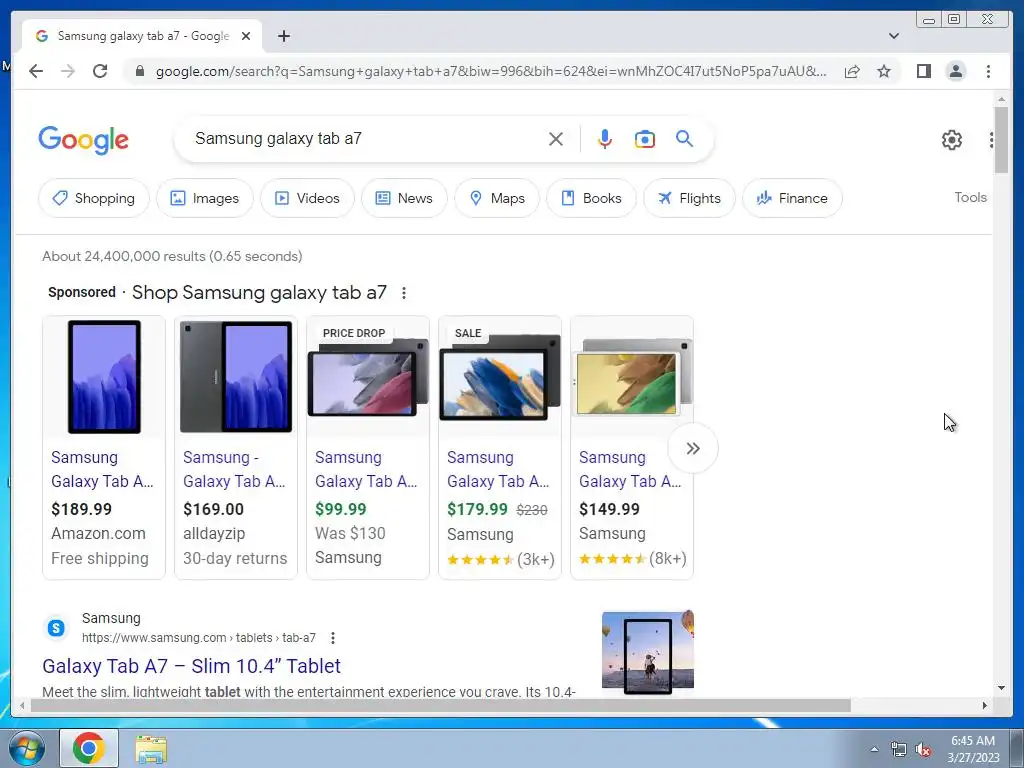Start voice search with the microphone icon
The width and height of the screenshot is (1024, 768).
tap(605, 139)
